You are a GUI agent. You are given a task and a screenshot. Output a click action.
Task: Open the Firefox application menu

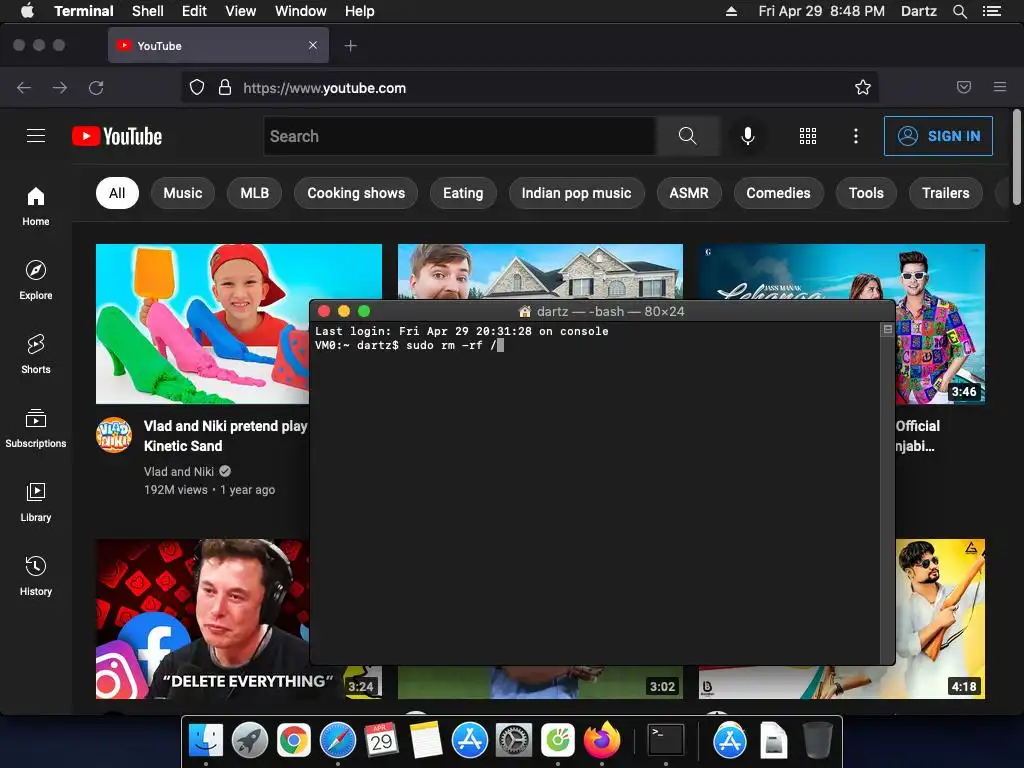(x=1000, y=87)
